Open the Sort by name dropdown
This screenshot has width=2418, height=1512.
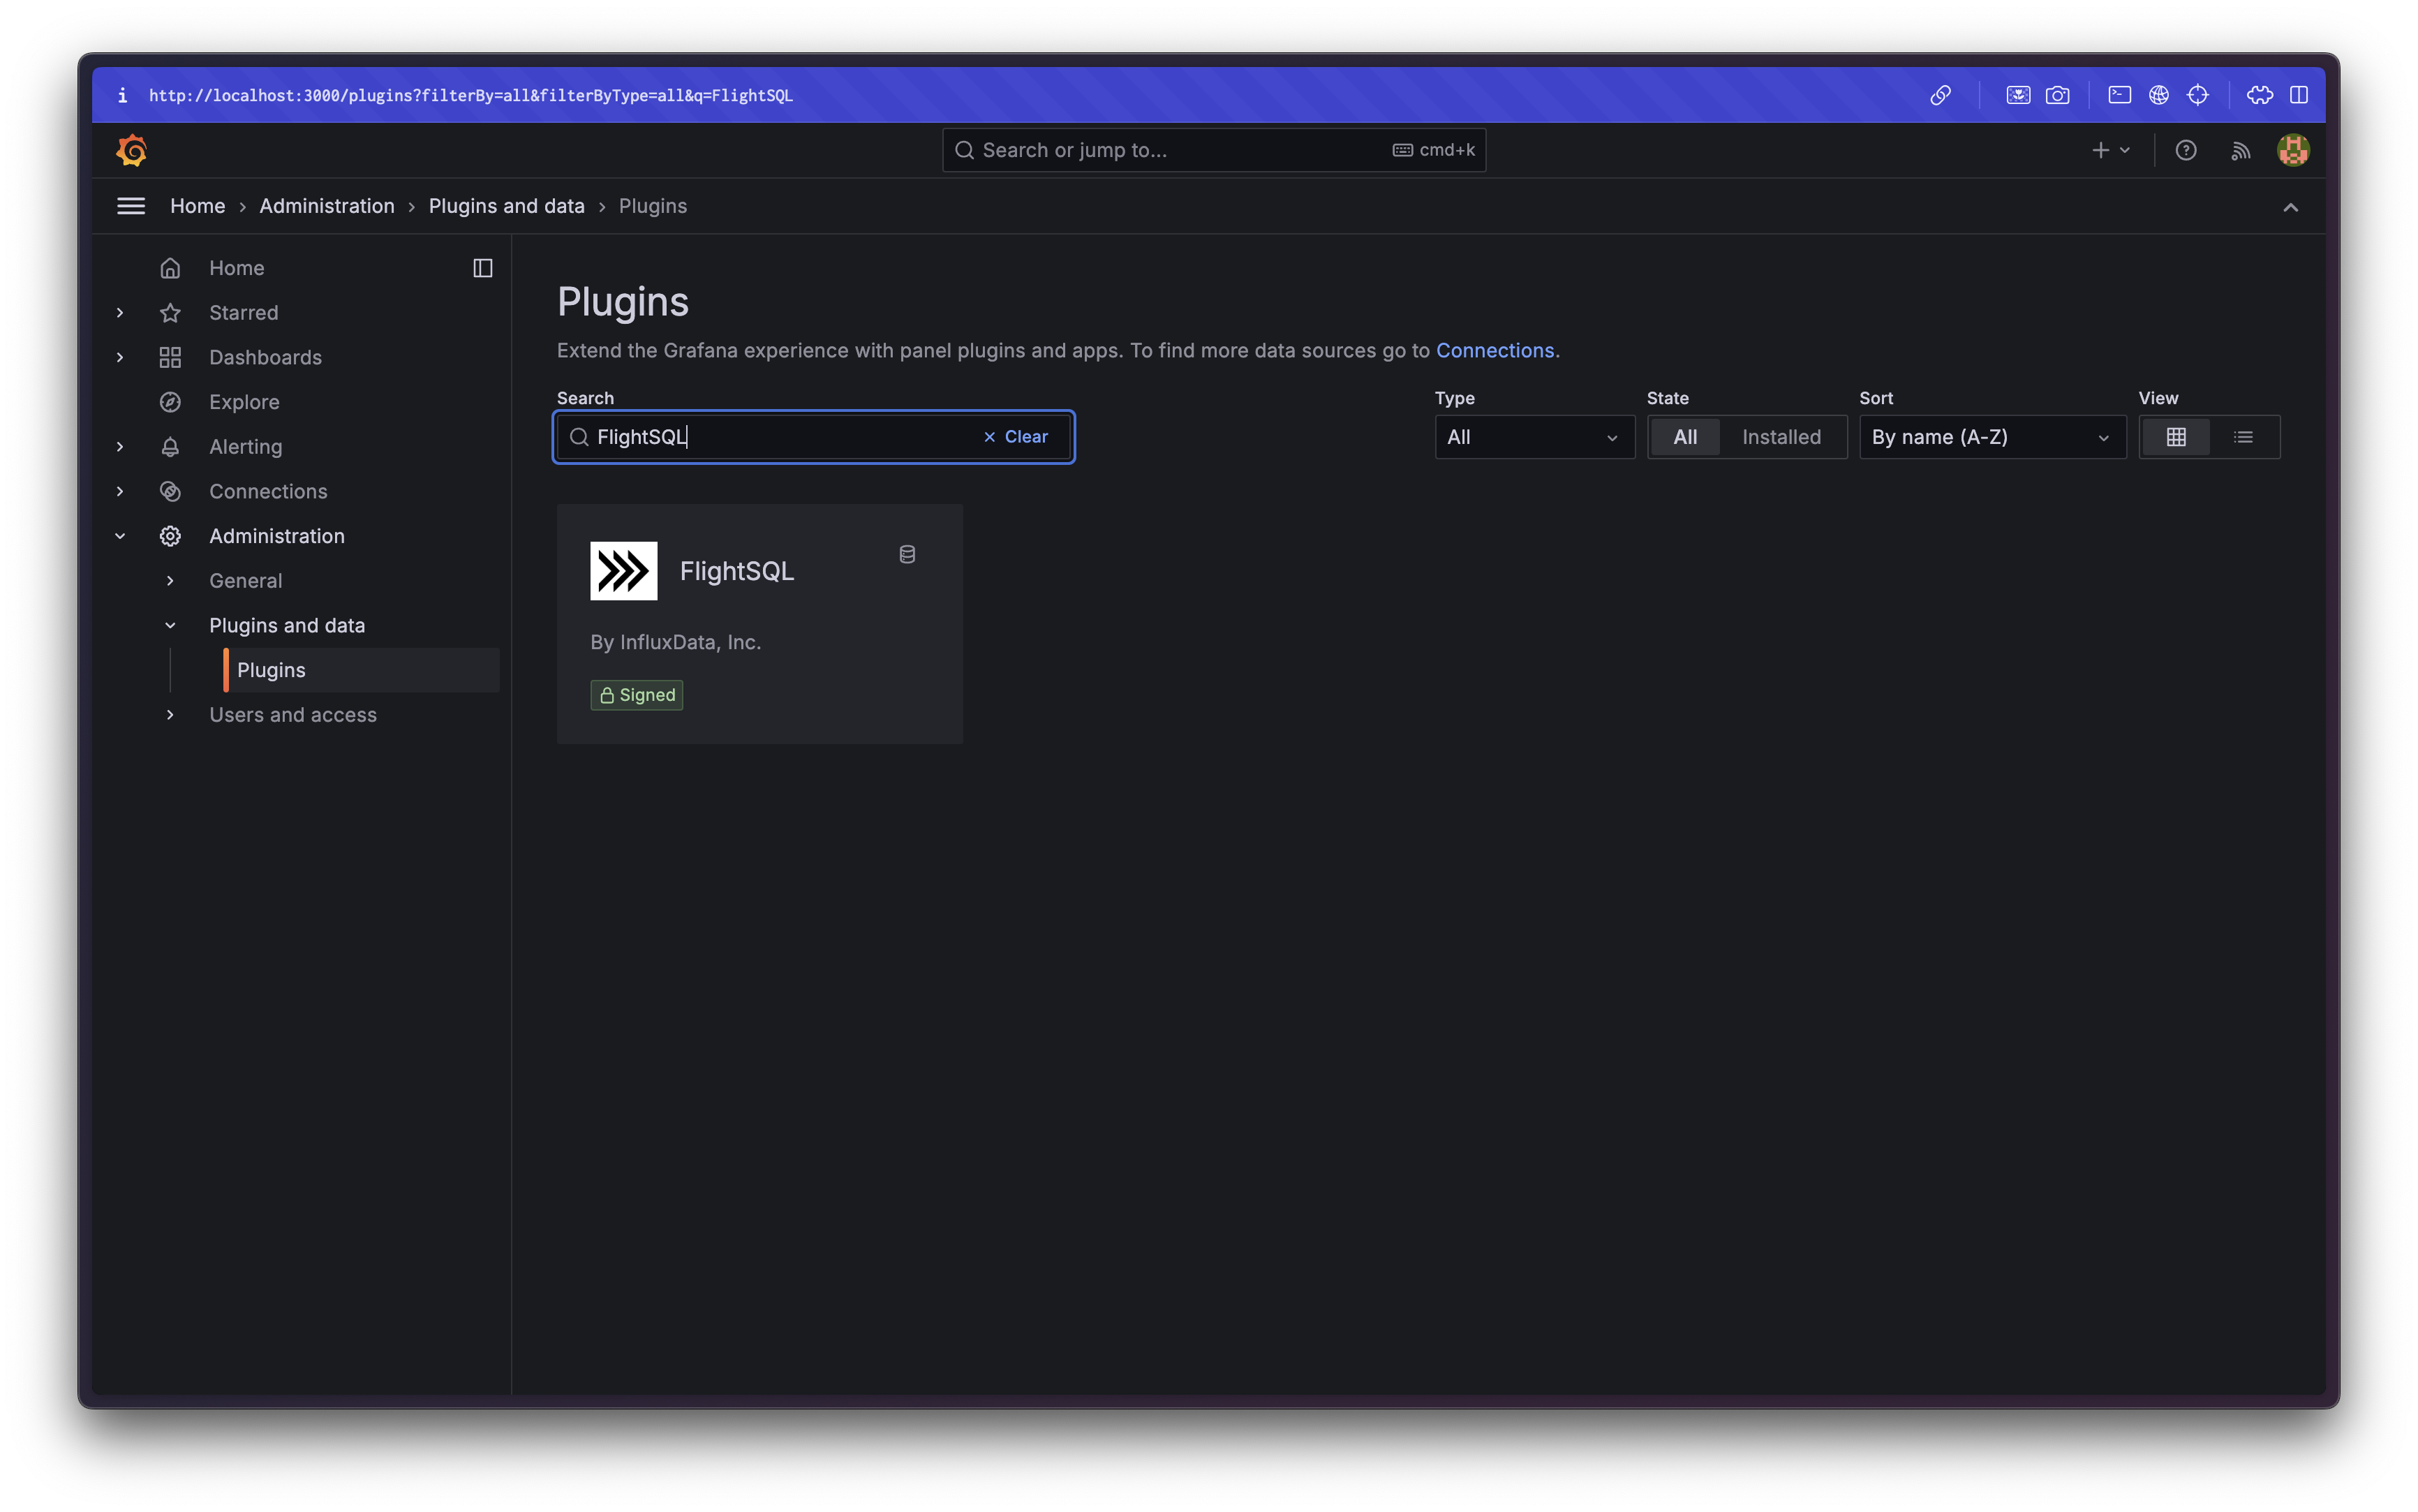[x=1991, y=437]
